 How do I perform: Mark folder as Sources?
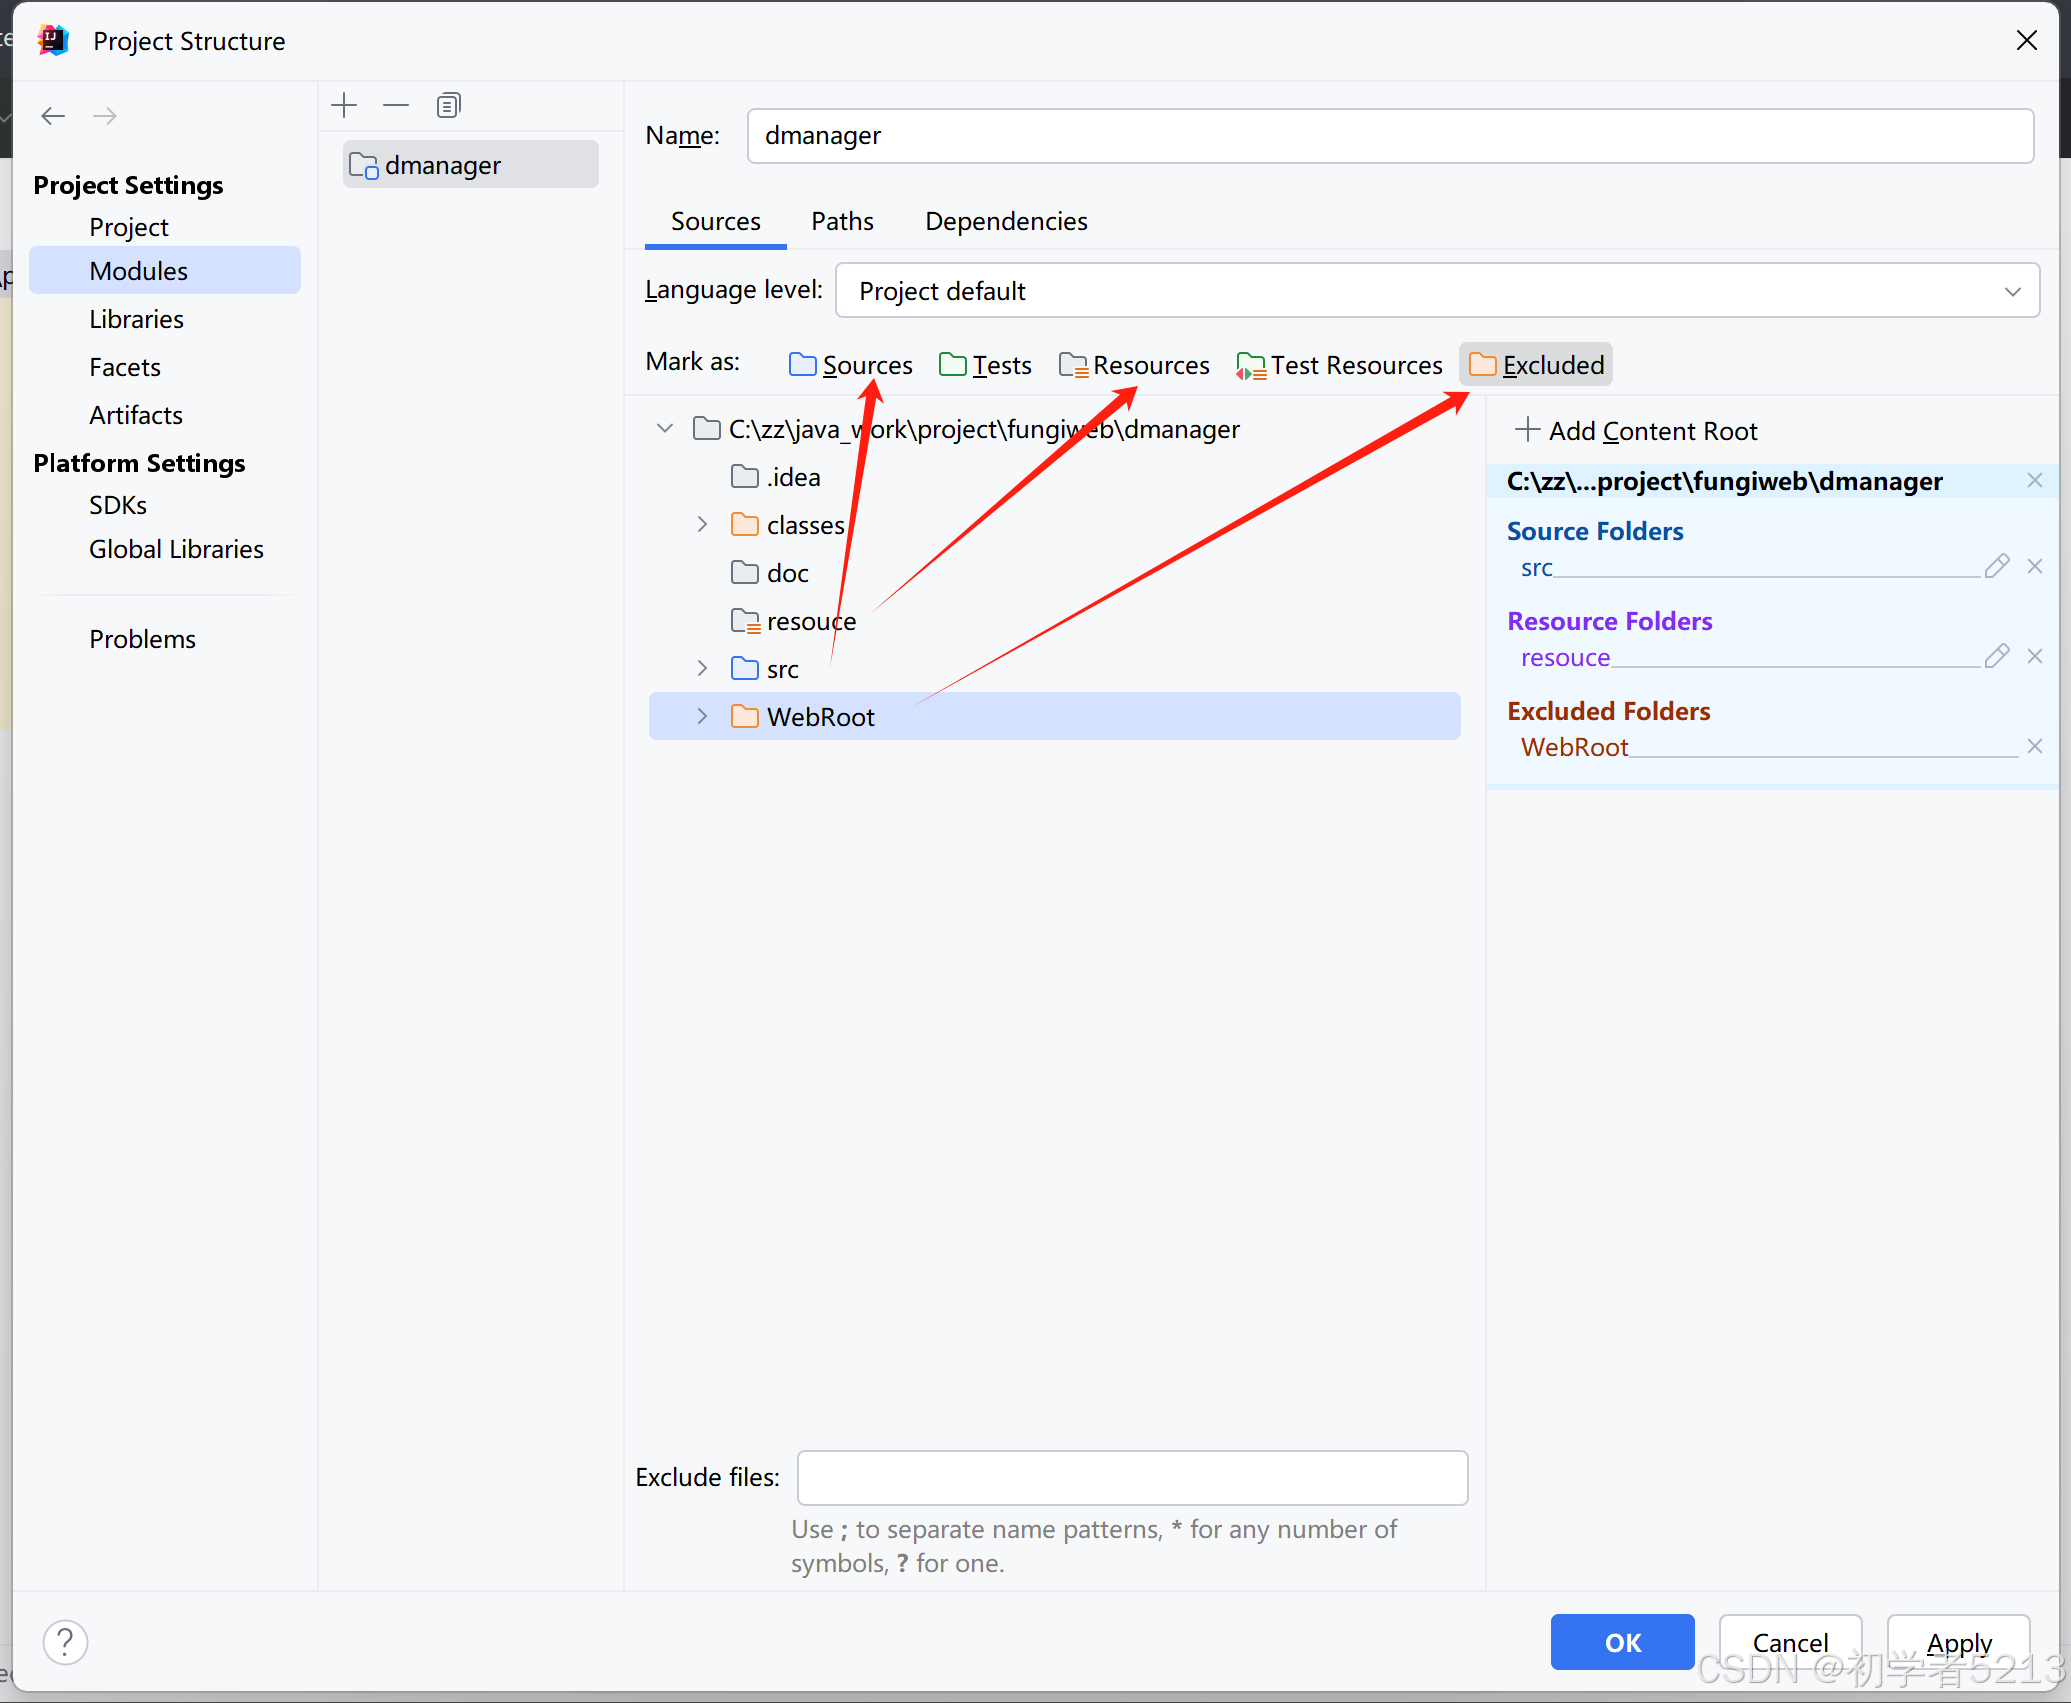point(851,365)
